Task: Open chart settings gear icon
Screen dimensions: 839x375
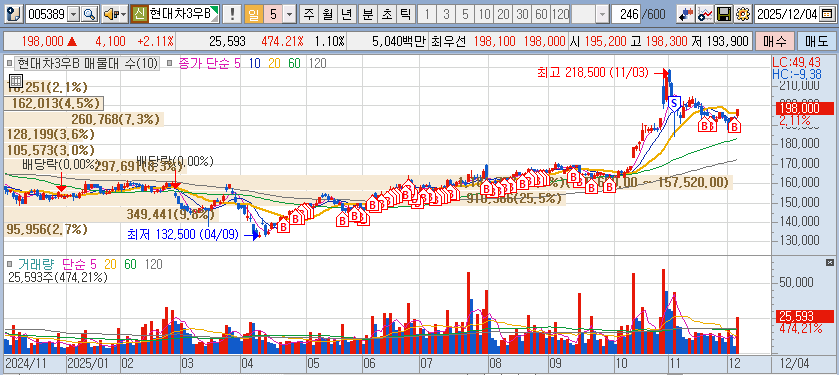Action: [x=742, y=14]
